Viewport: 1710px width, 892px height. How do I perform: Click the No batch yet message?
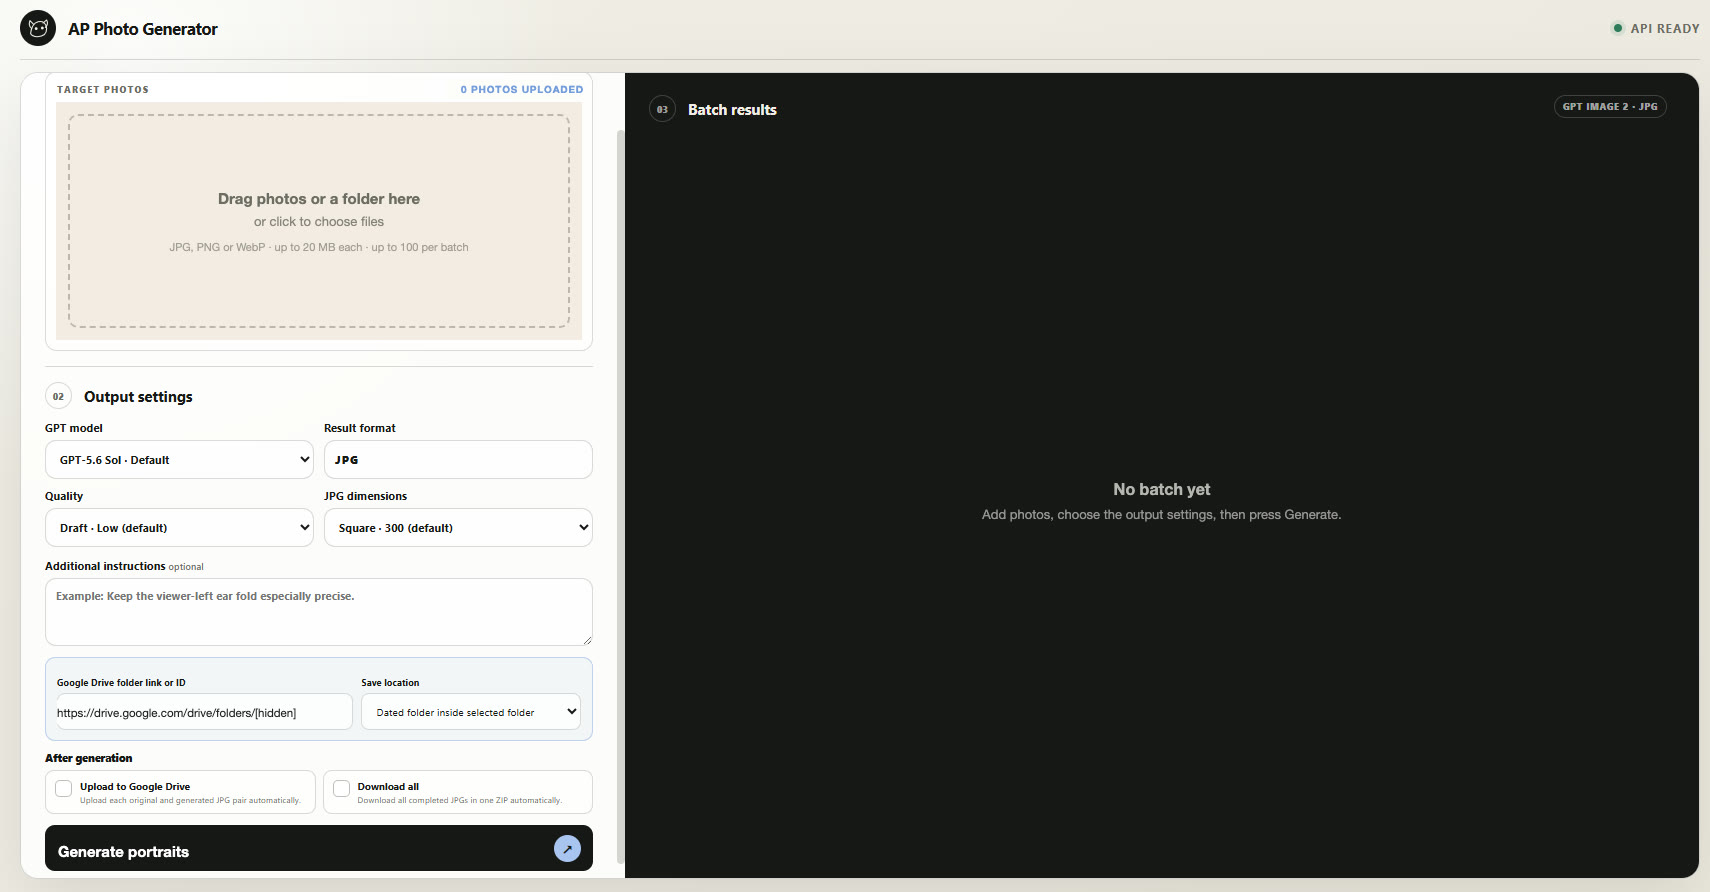click(x=1162, y=489)
